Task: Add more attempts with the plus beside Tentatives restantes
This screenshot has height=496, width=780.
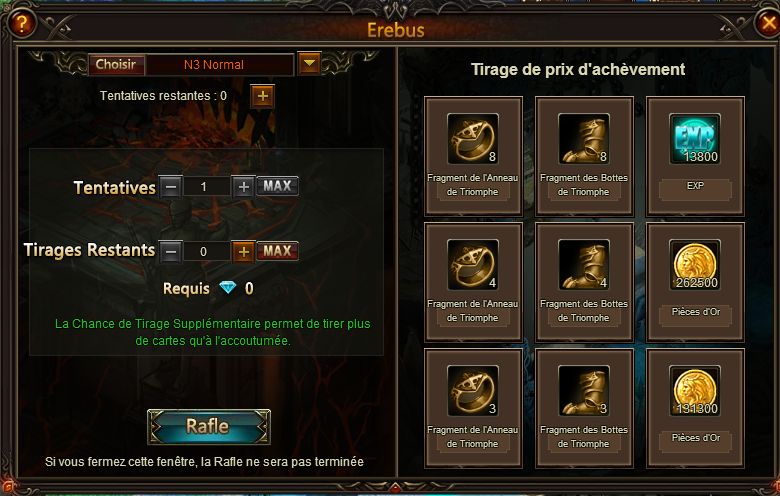Action: tap(263, 96)
